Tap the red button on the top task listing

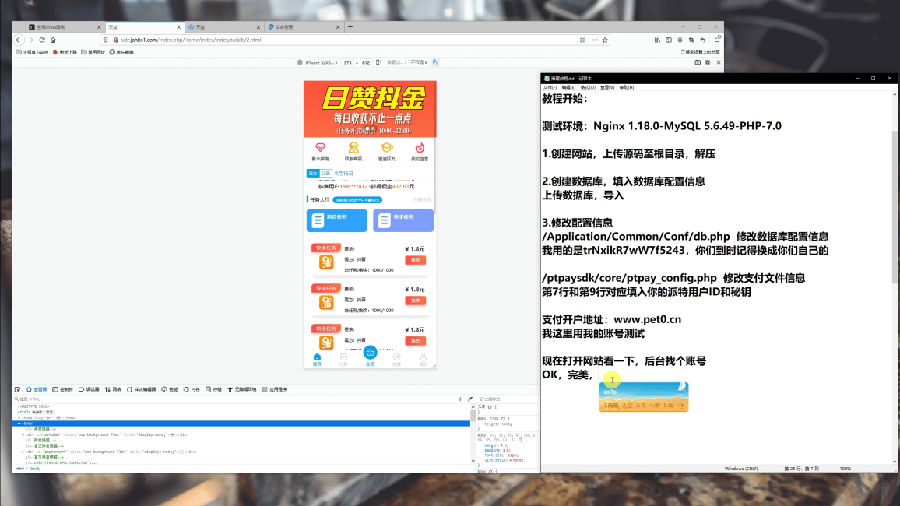(416, 260)
